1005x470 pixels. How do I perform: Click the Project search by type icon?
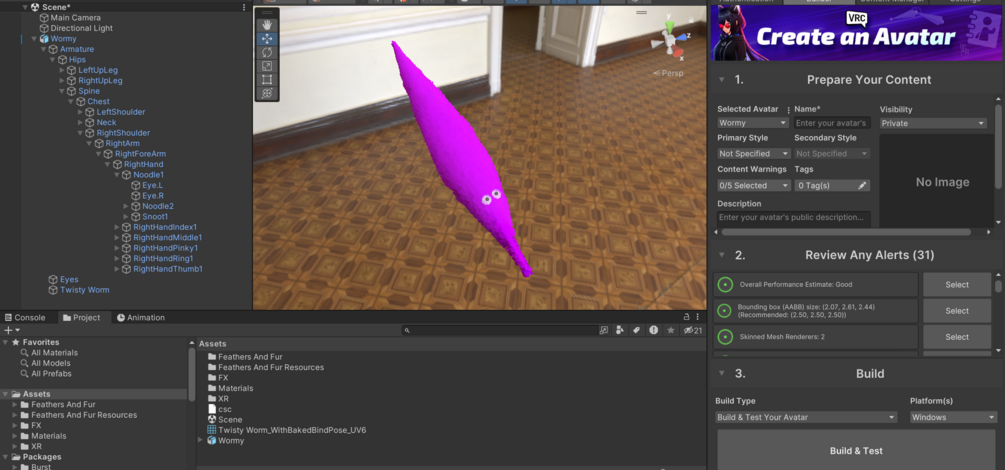(x=620, y=330)
